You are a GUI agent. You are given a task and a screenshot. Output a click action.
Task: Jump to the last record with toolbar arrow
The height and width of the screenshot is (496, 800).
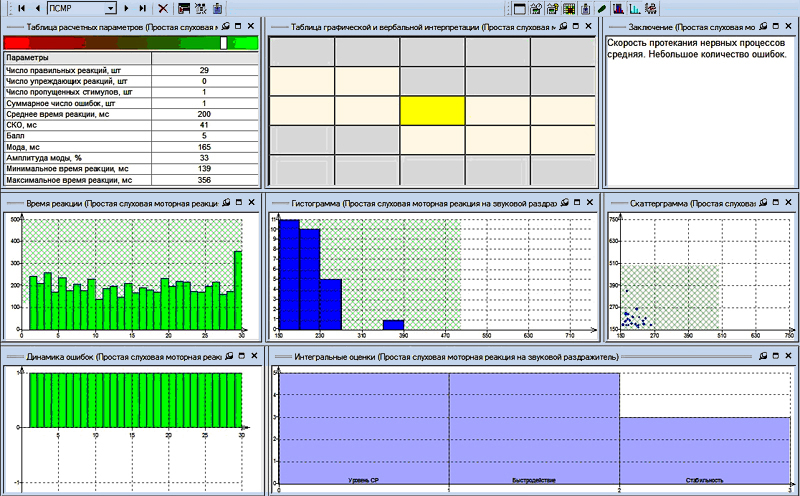pyautogui.click(x=142, y=8)
